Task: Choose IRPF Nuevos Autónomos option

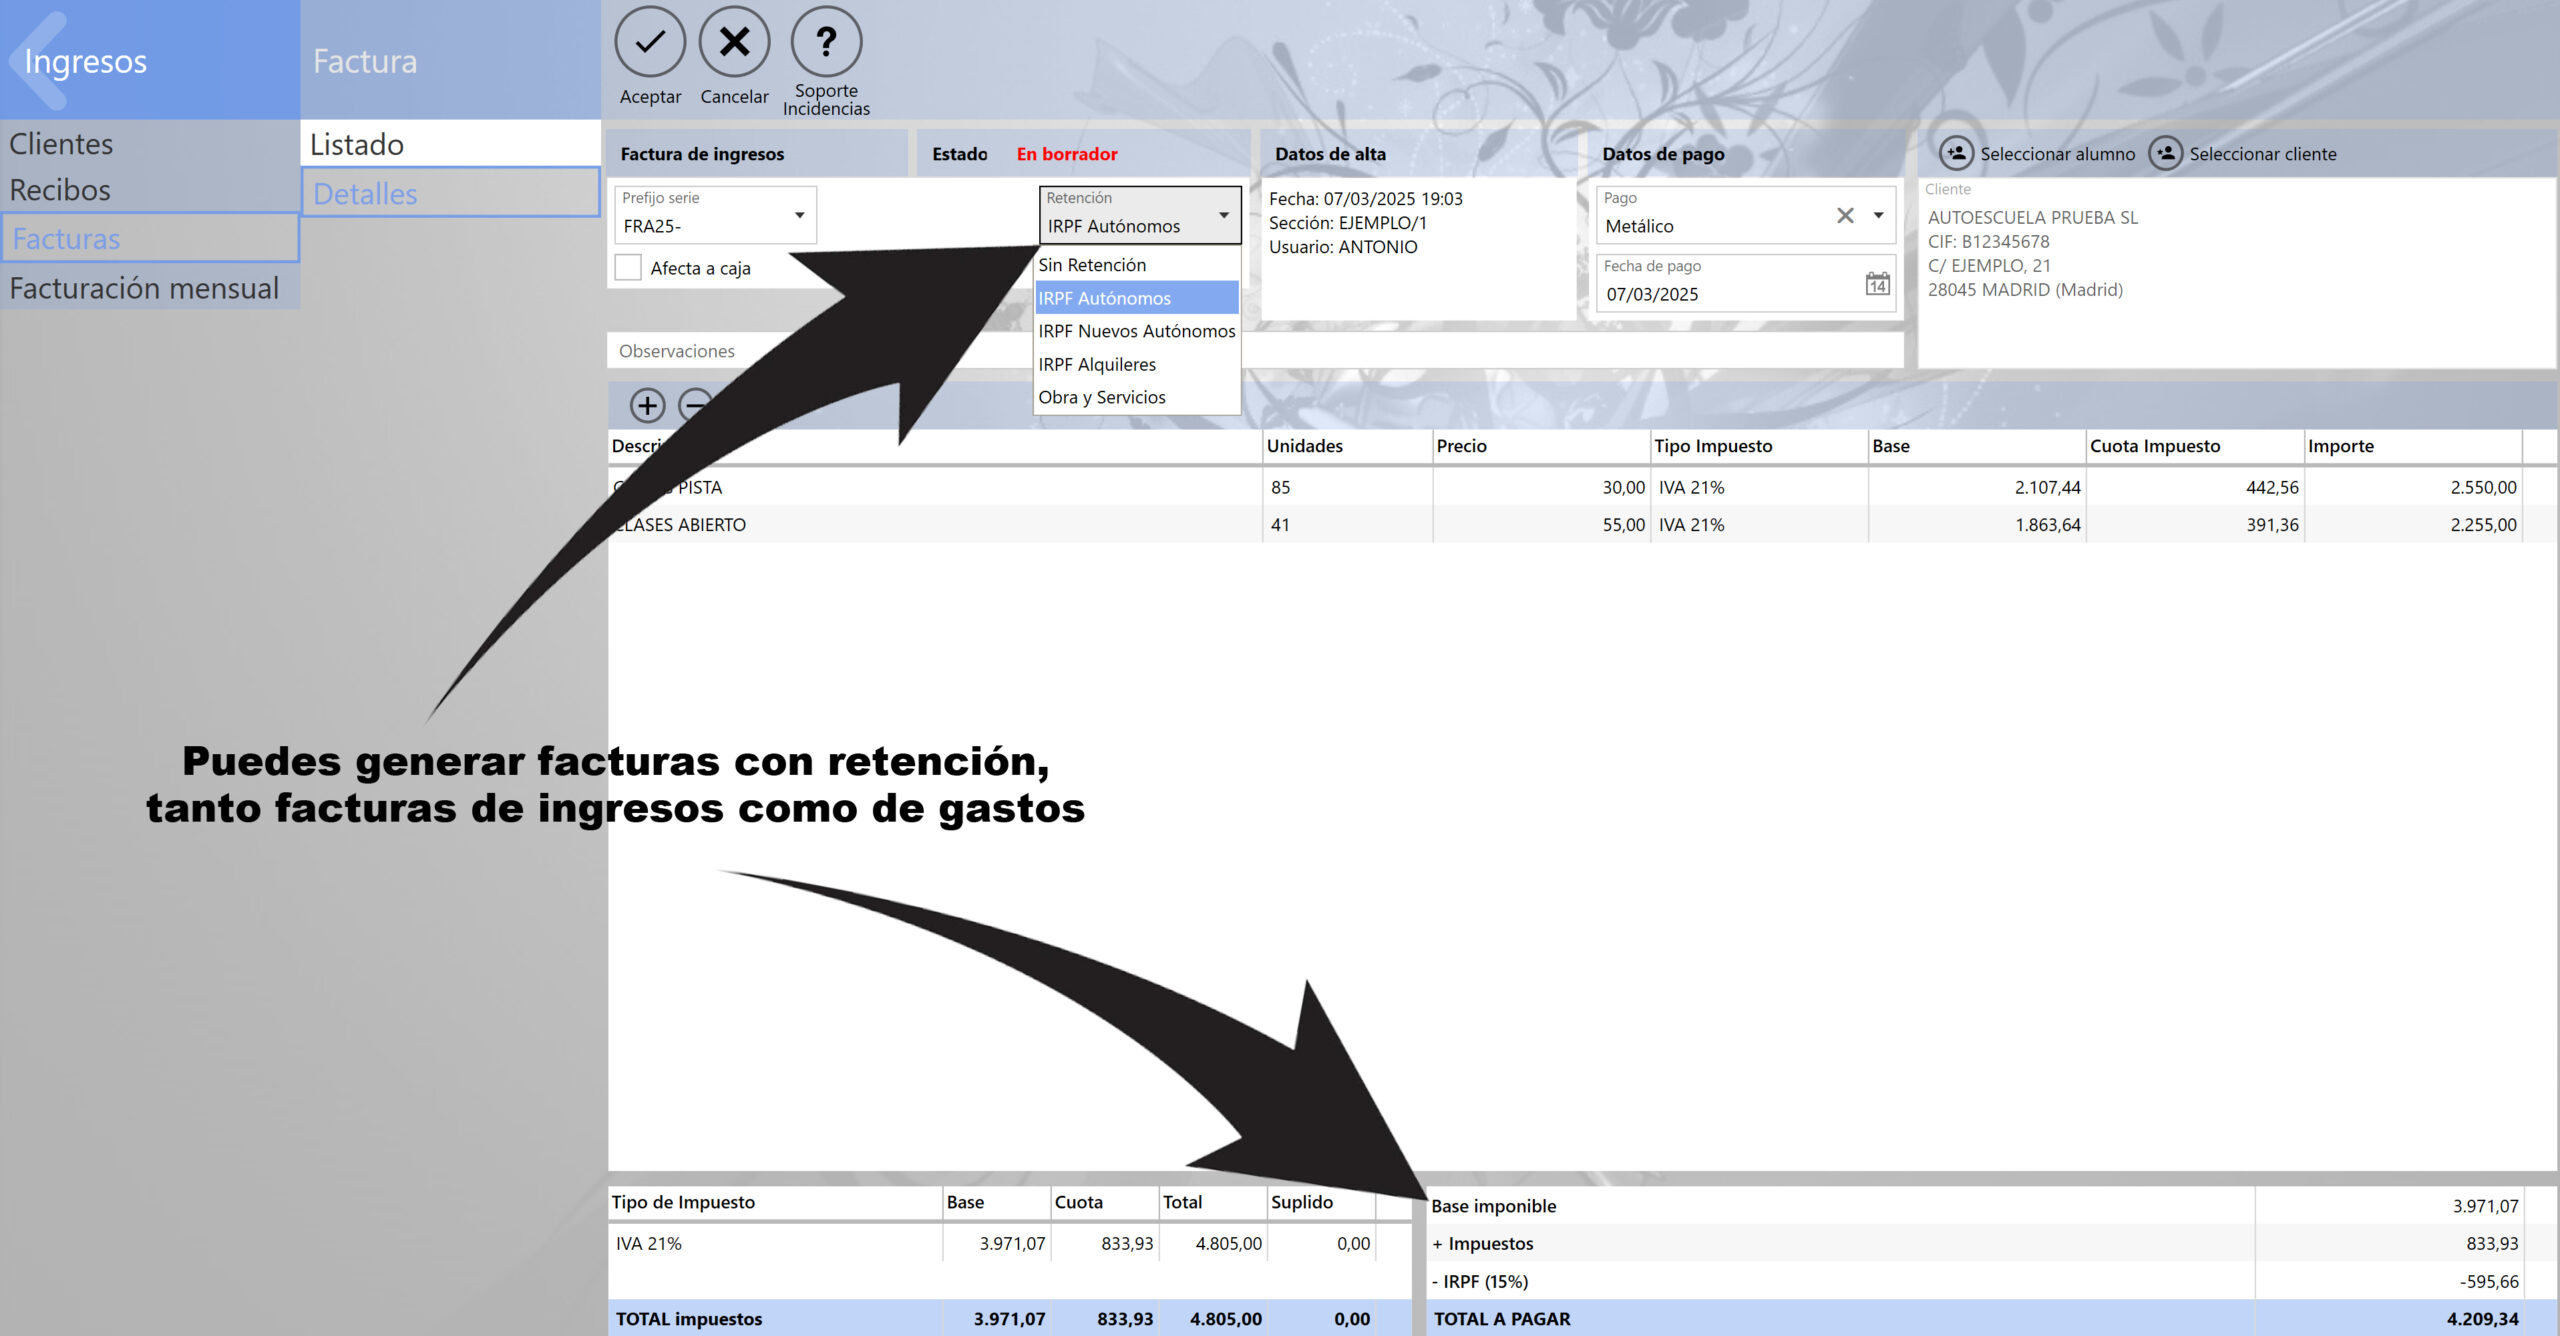Action: 1137,331
